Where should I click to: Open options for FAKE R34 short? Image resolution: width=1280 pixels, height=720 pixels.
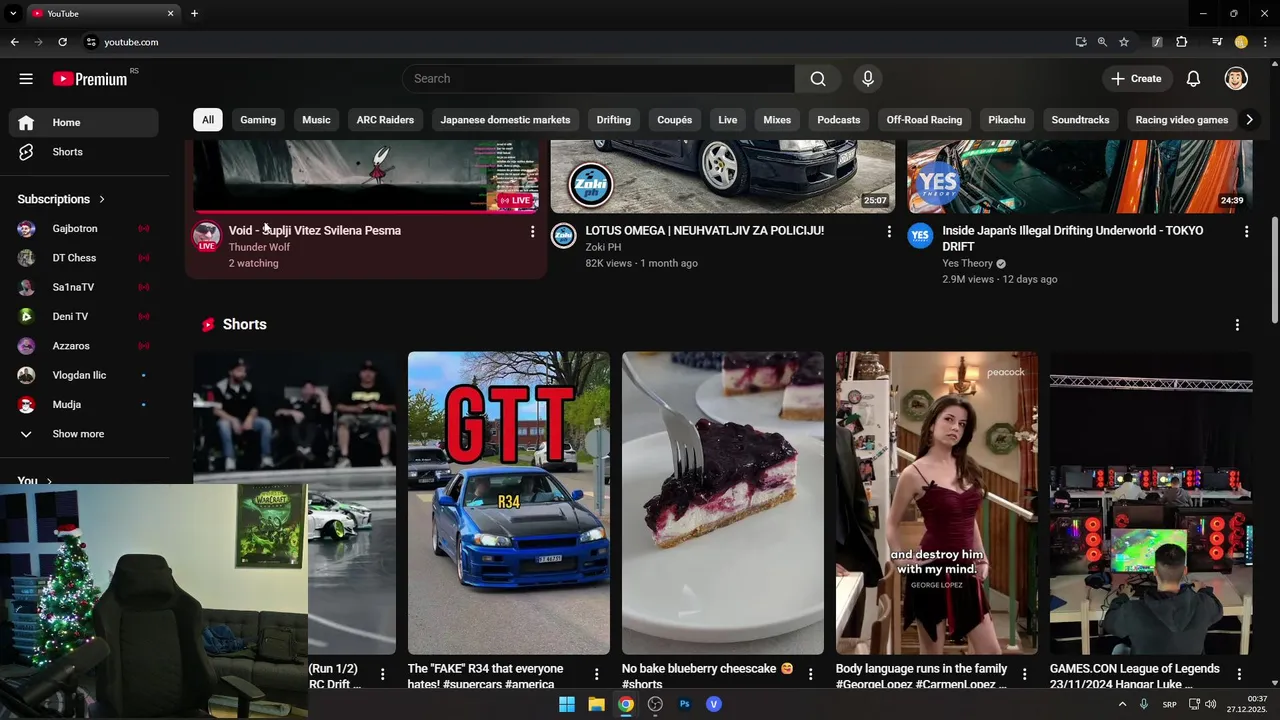pyautogui.click(x=597, y=675)
